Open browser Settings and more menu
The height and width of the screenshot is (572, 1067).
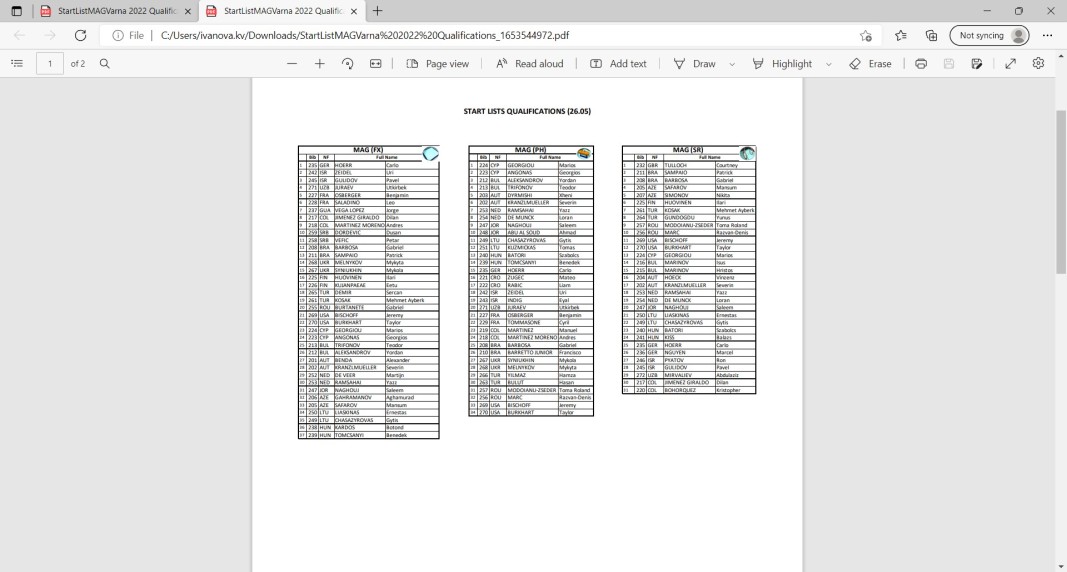(1047, 35)
